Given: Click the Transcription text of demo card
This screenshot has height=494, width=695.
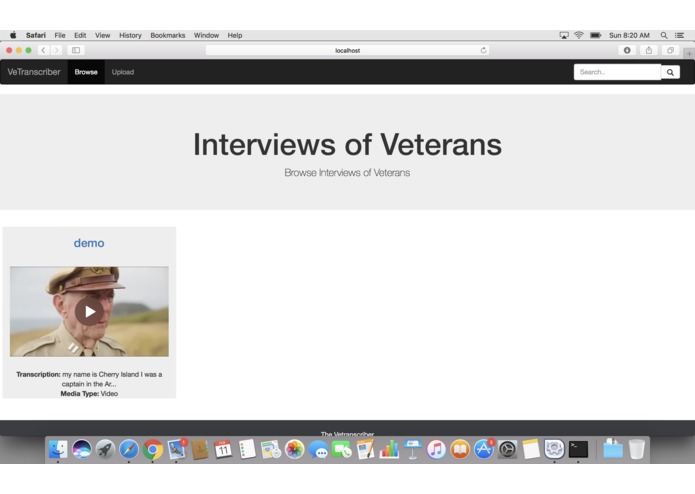Looking at the screenshot, I should (89, 379).
